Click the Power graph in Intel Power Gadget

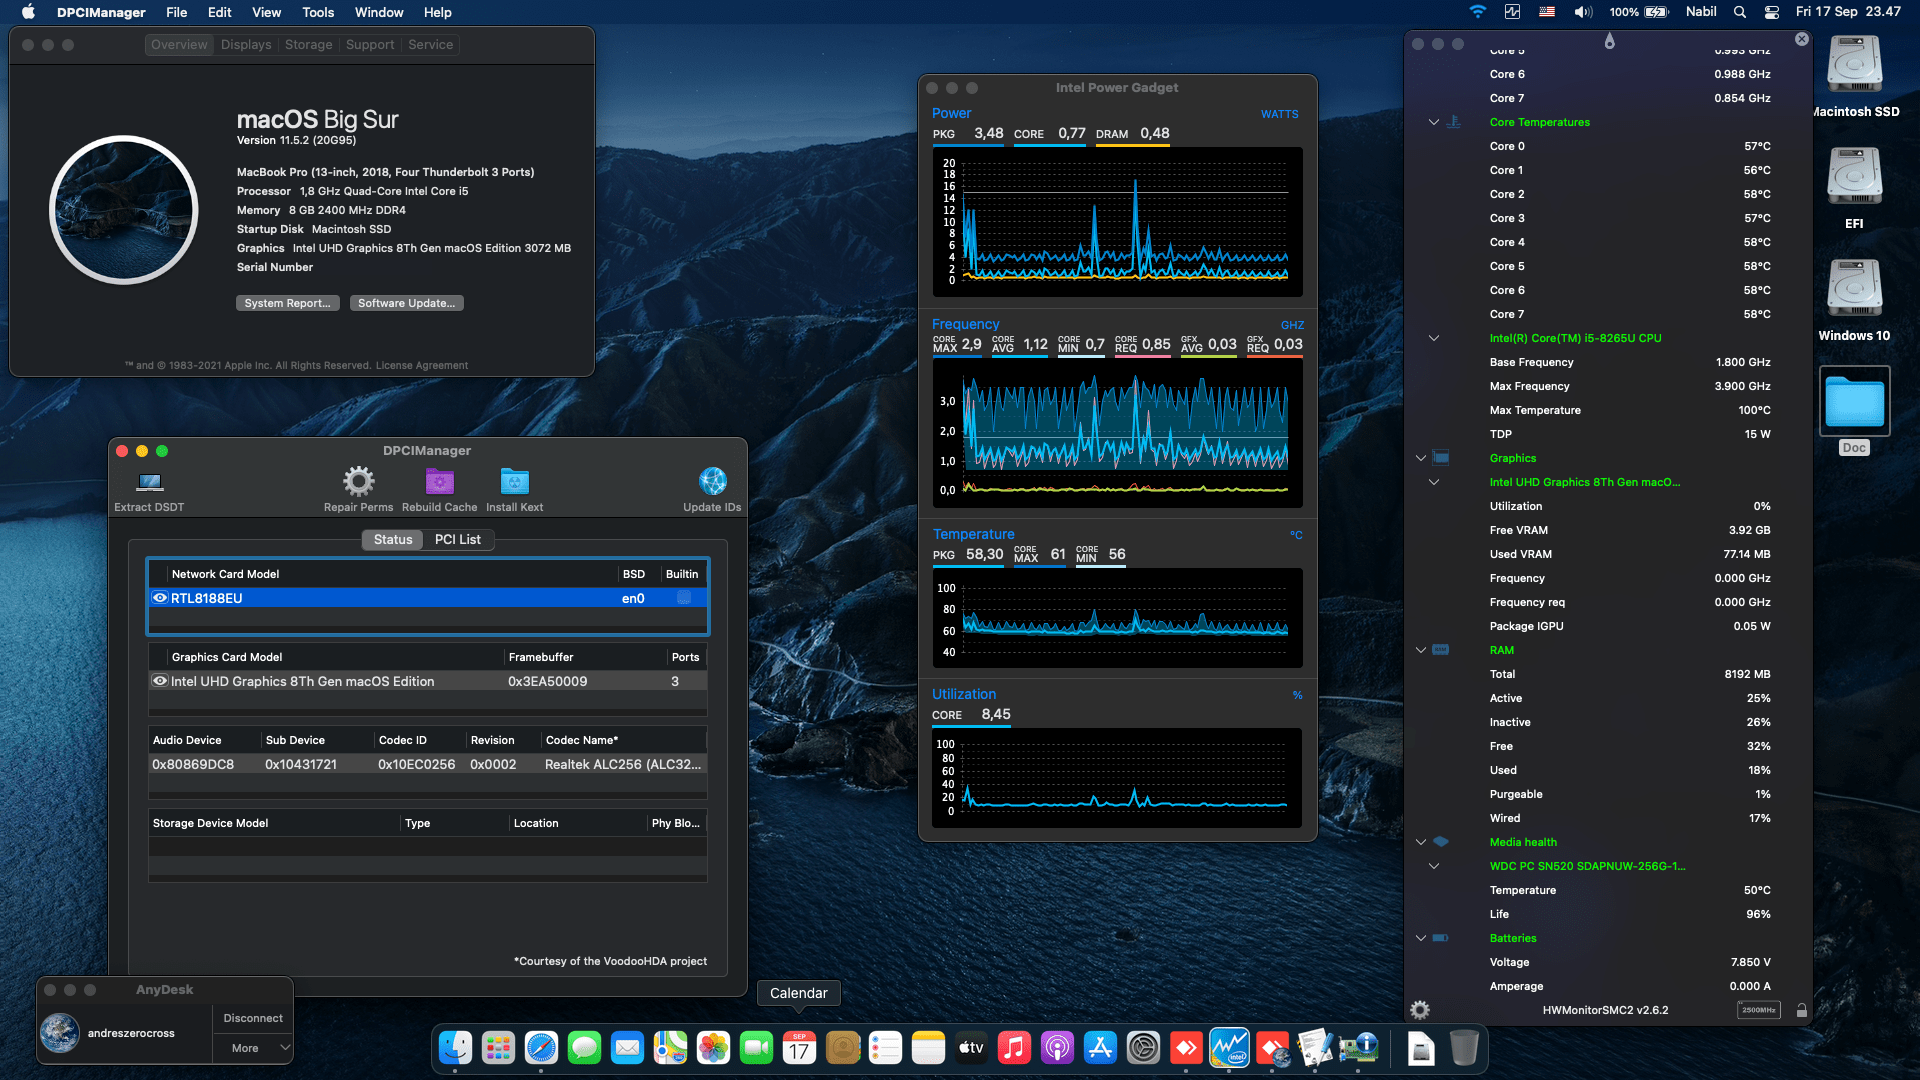1117,221
